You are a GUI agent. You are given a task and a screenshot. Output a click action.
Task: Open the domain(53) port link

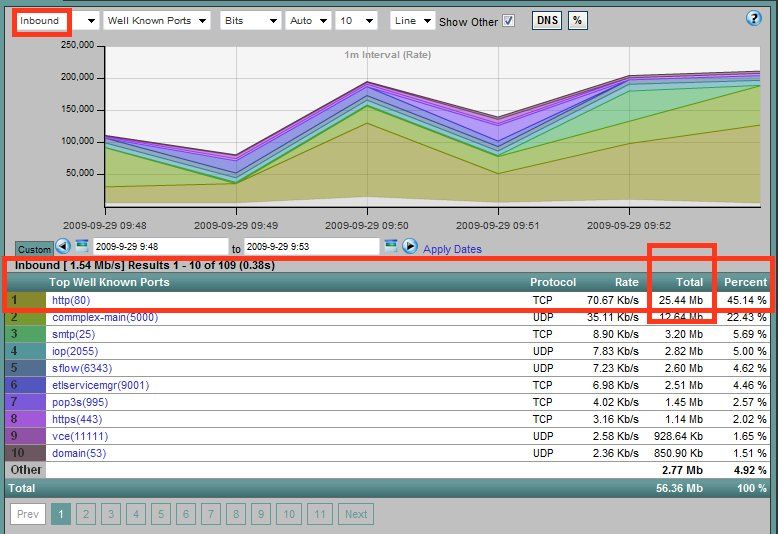click(x=79, y=453)
